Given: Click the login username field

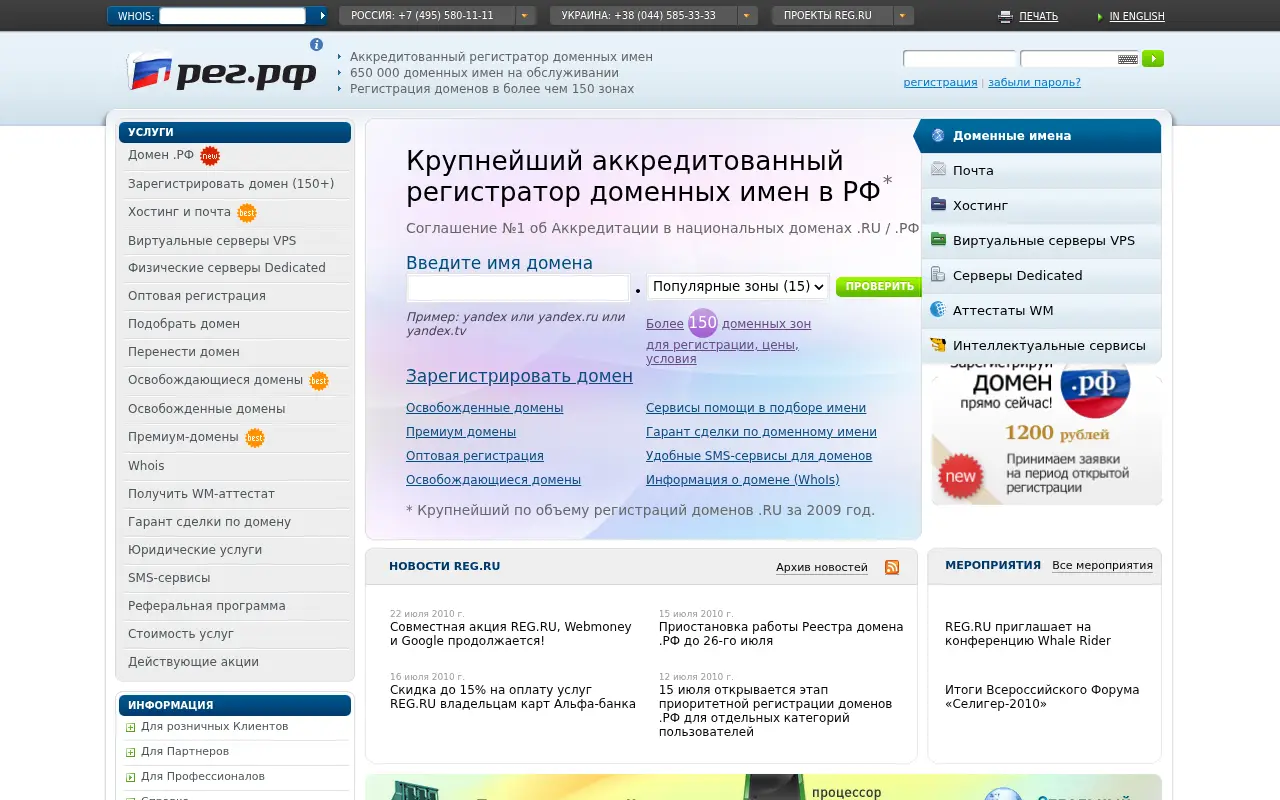Looking at the screenshot, I should 959,59.
